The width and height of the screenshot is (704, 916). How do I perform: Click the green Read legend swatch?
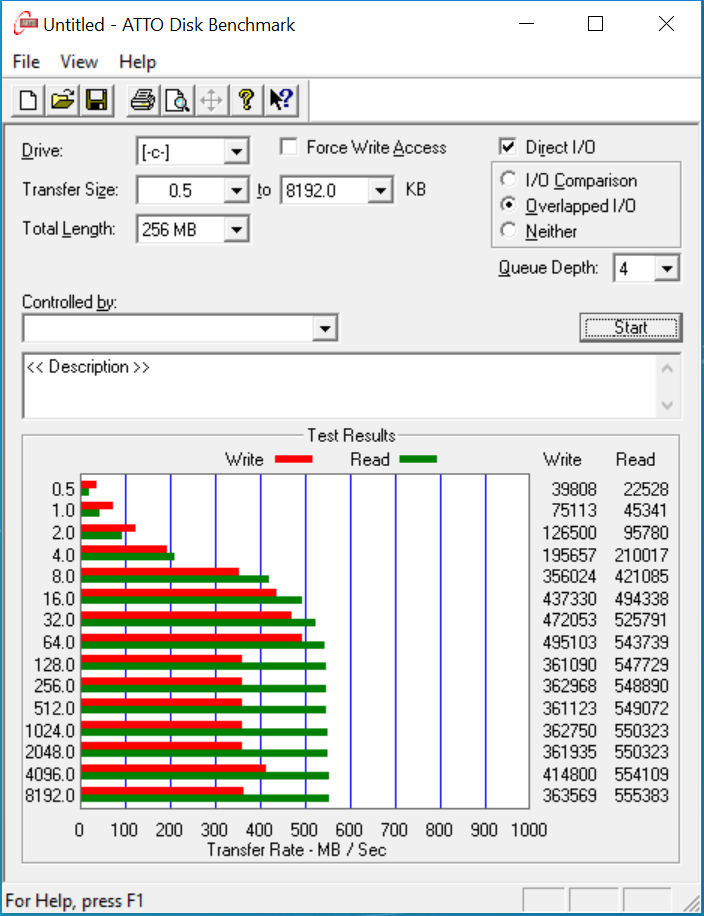[418, 459]
